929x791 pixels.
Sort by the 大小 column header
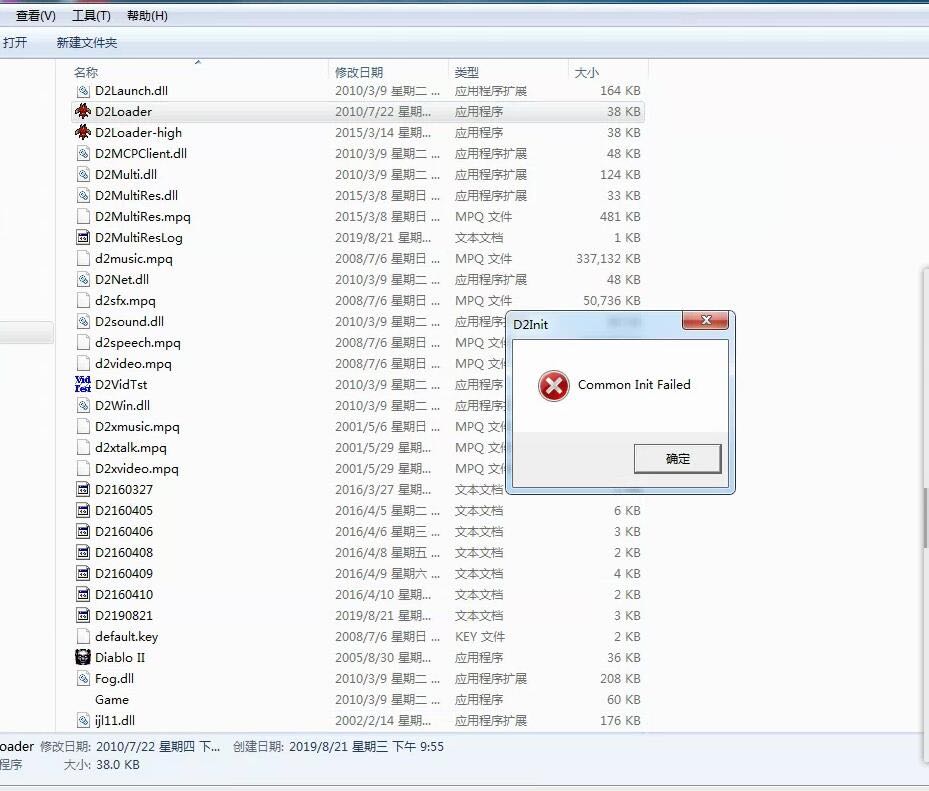tap(587, 72)
